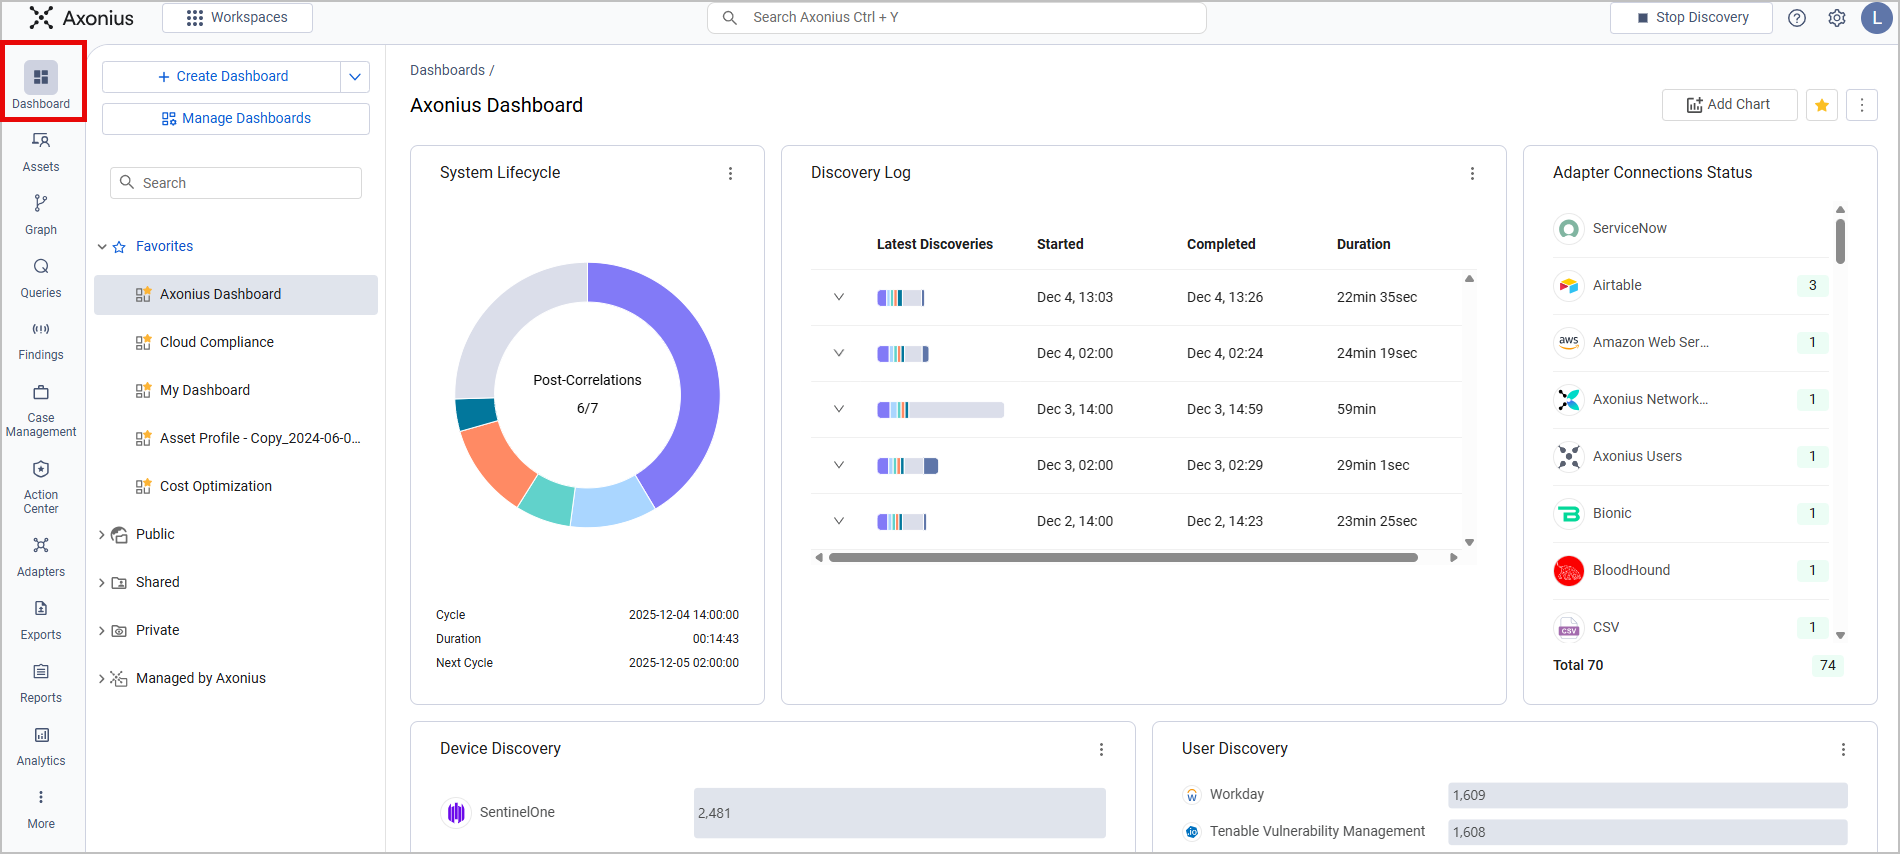Viewport: 1900px width, 854px height.
Task: Open Device Discovery chart options menu
Action: pyautogui.click(x=1102, y=750)
